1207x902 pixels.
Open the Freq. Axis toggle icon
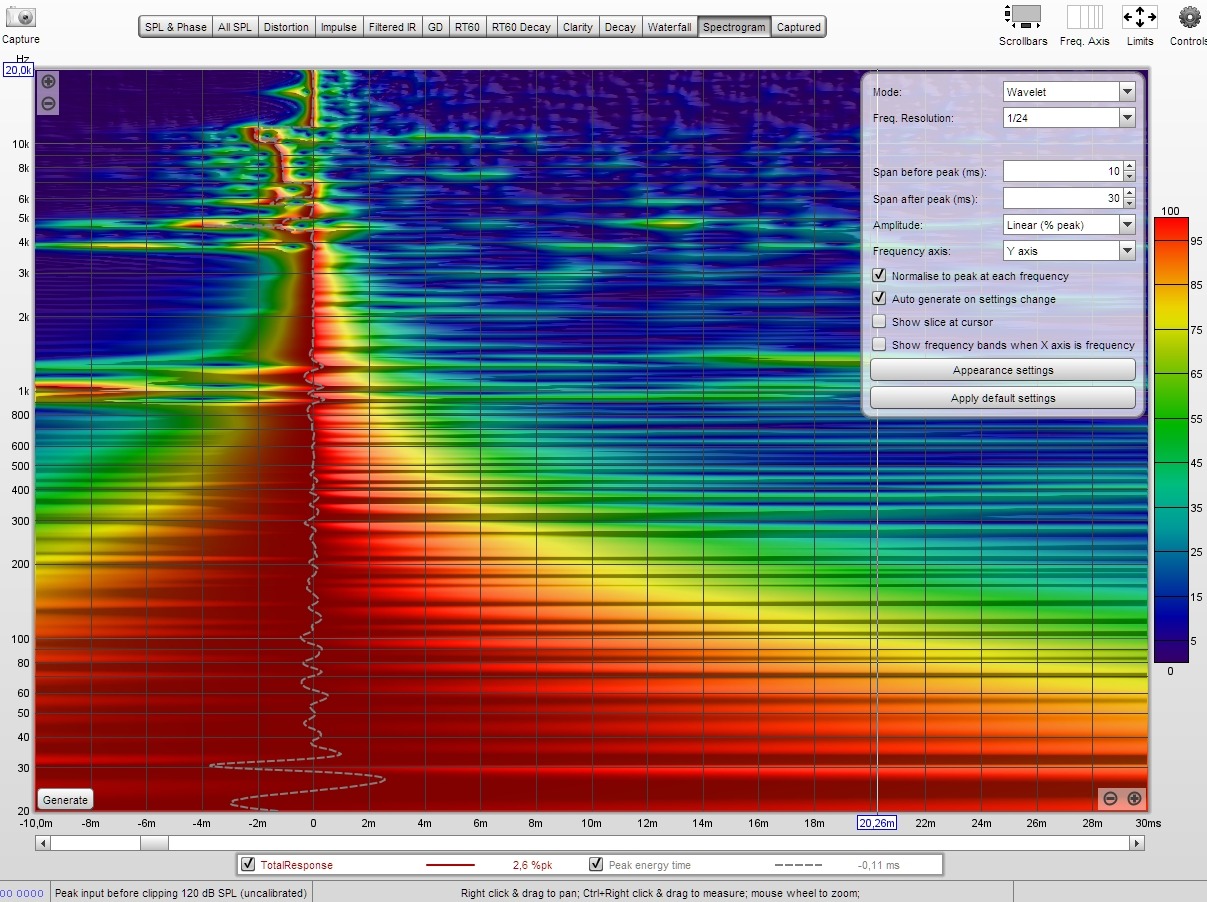click(x=1085, y=17)
